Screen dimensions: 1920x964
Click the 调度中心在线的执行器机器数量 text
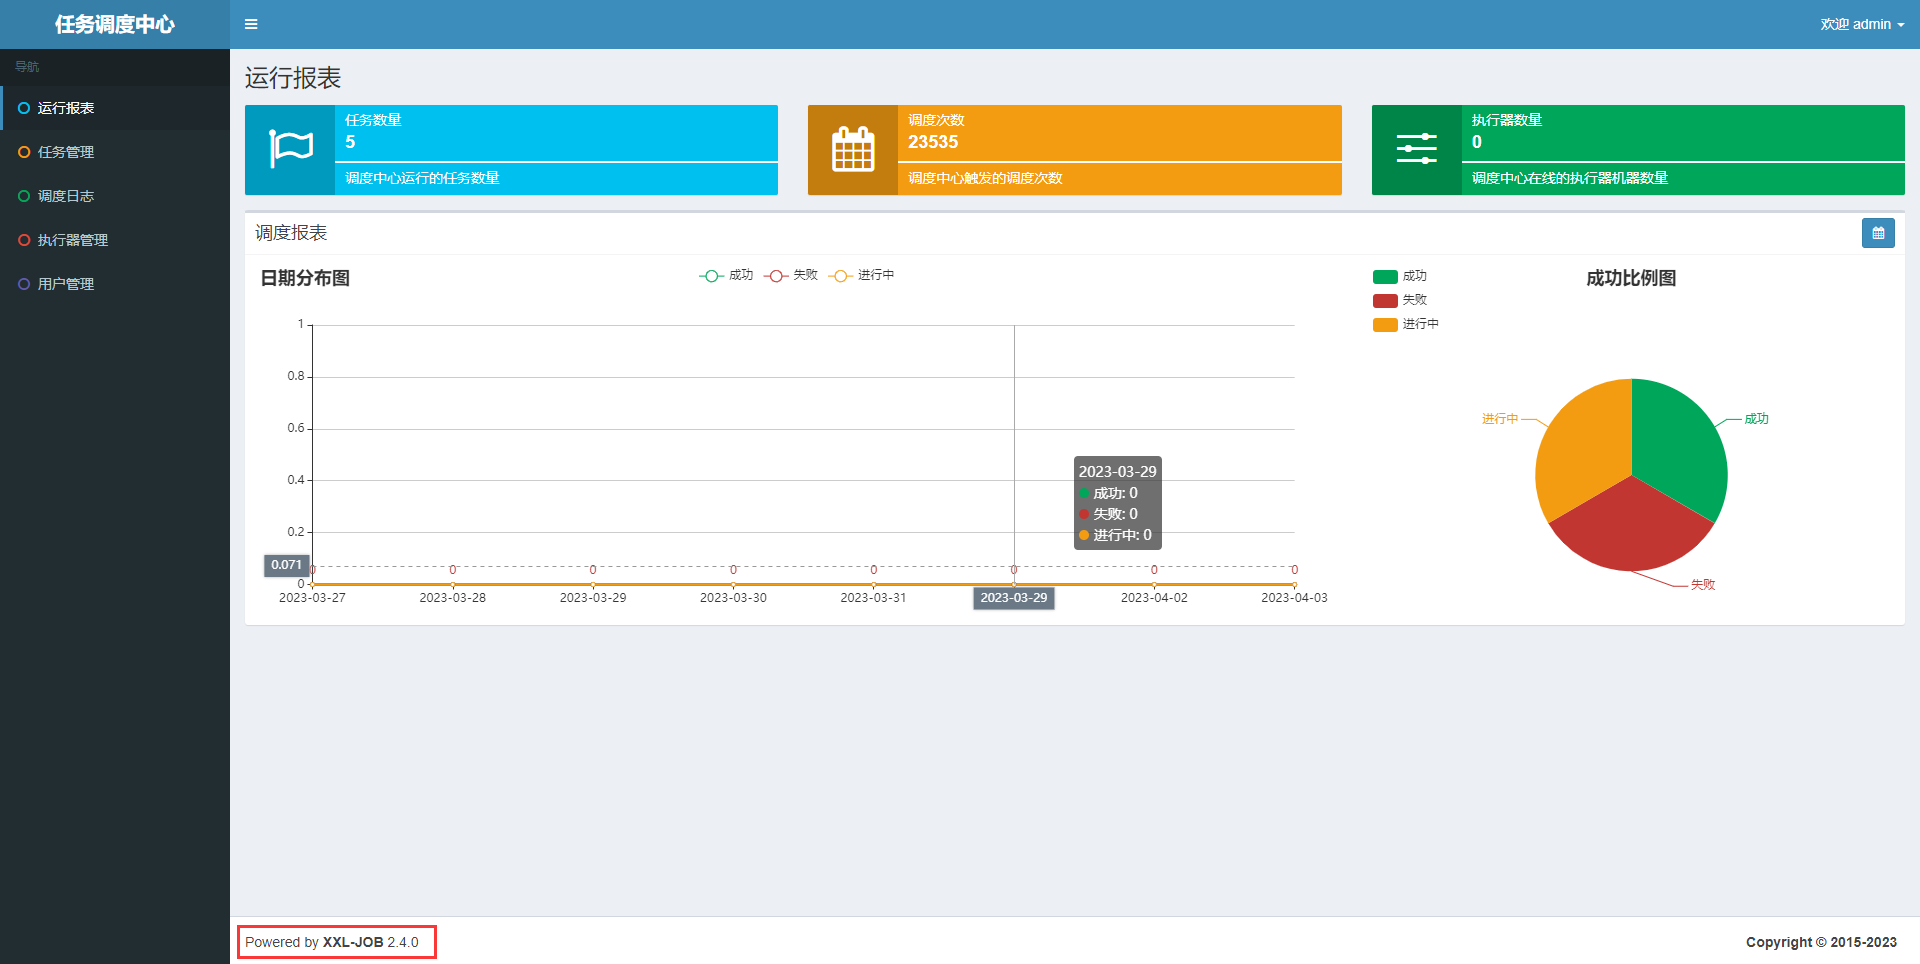pos(1570,178)
